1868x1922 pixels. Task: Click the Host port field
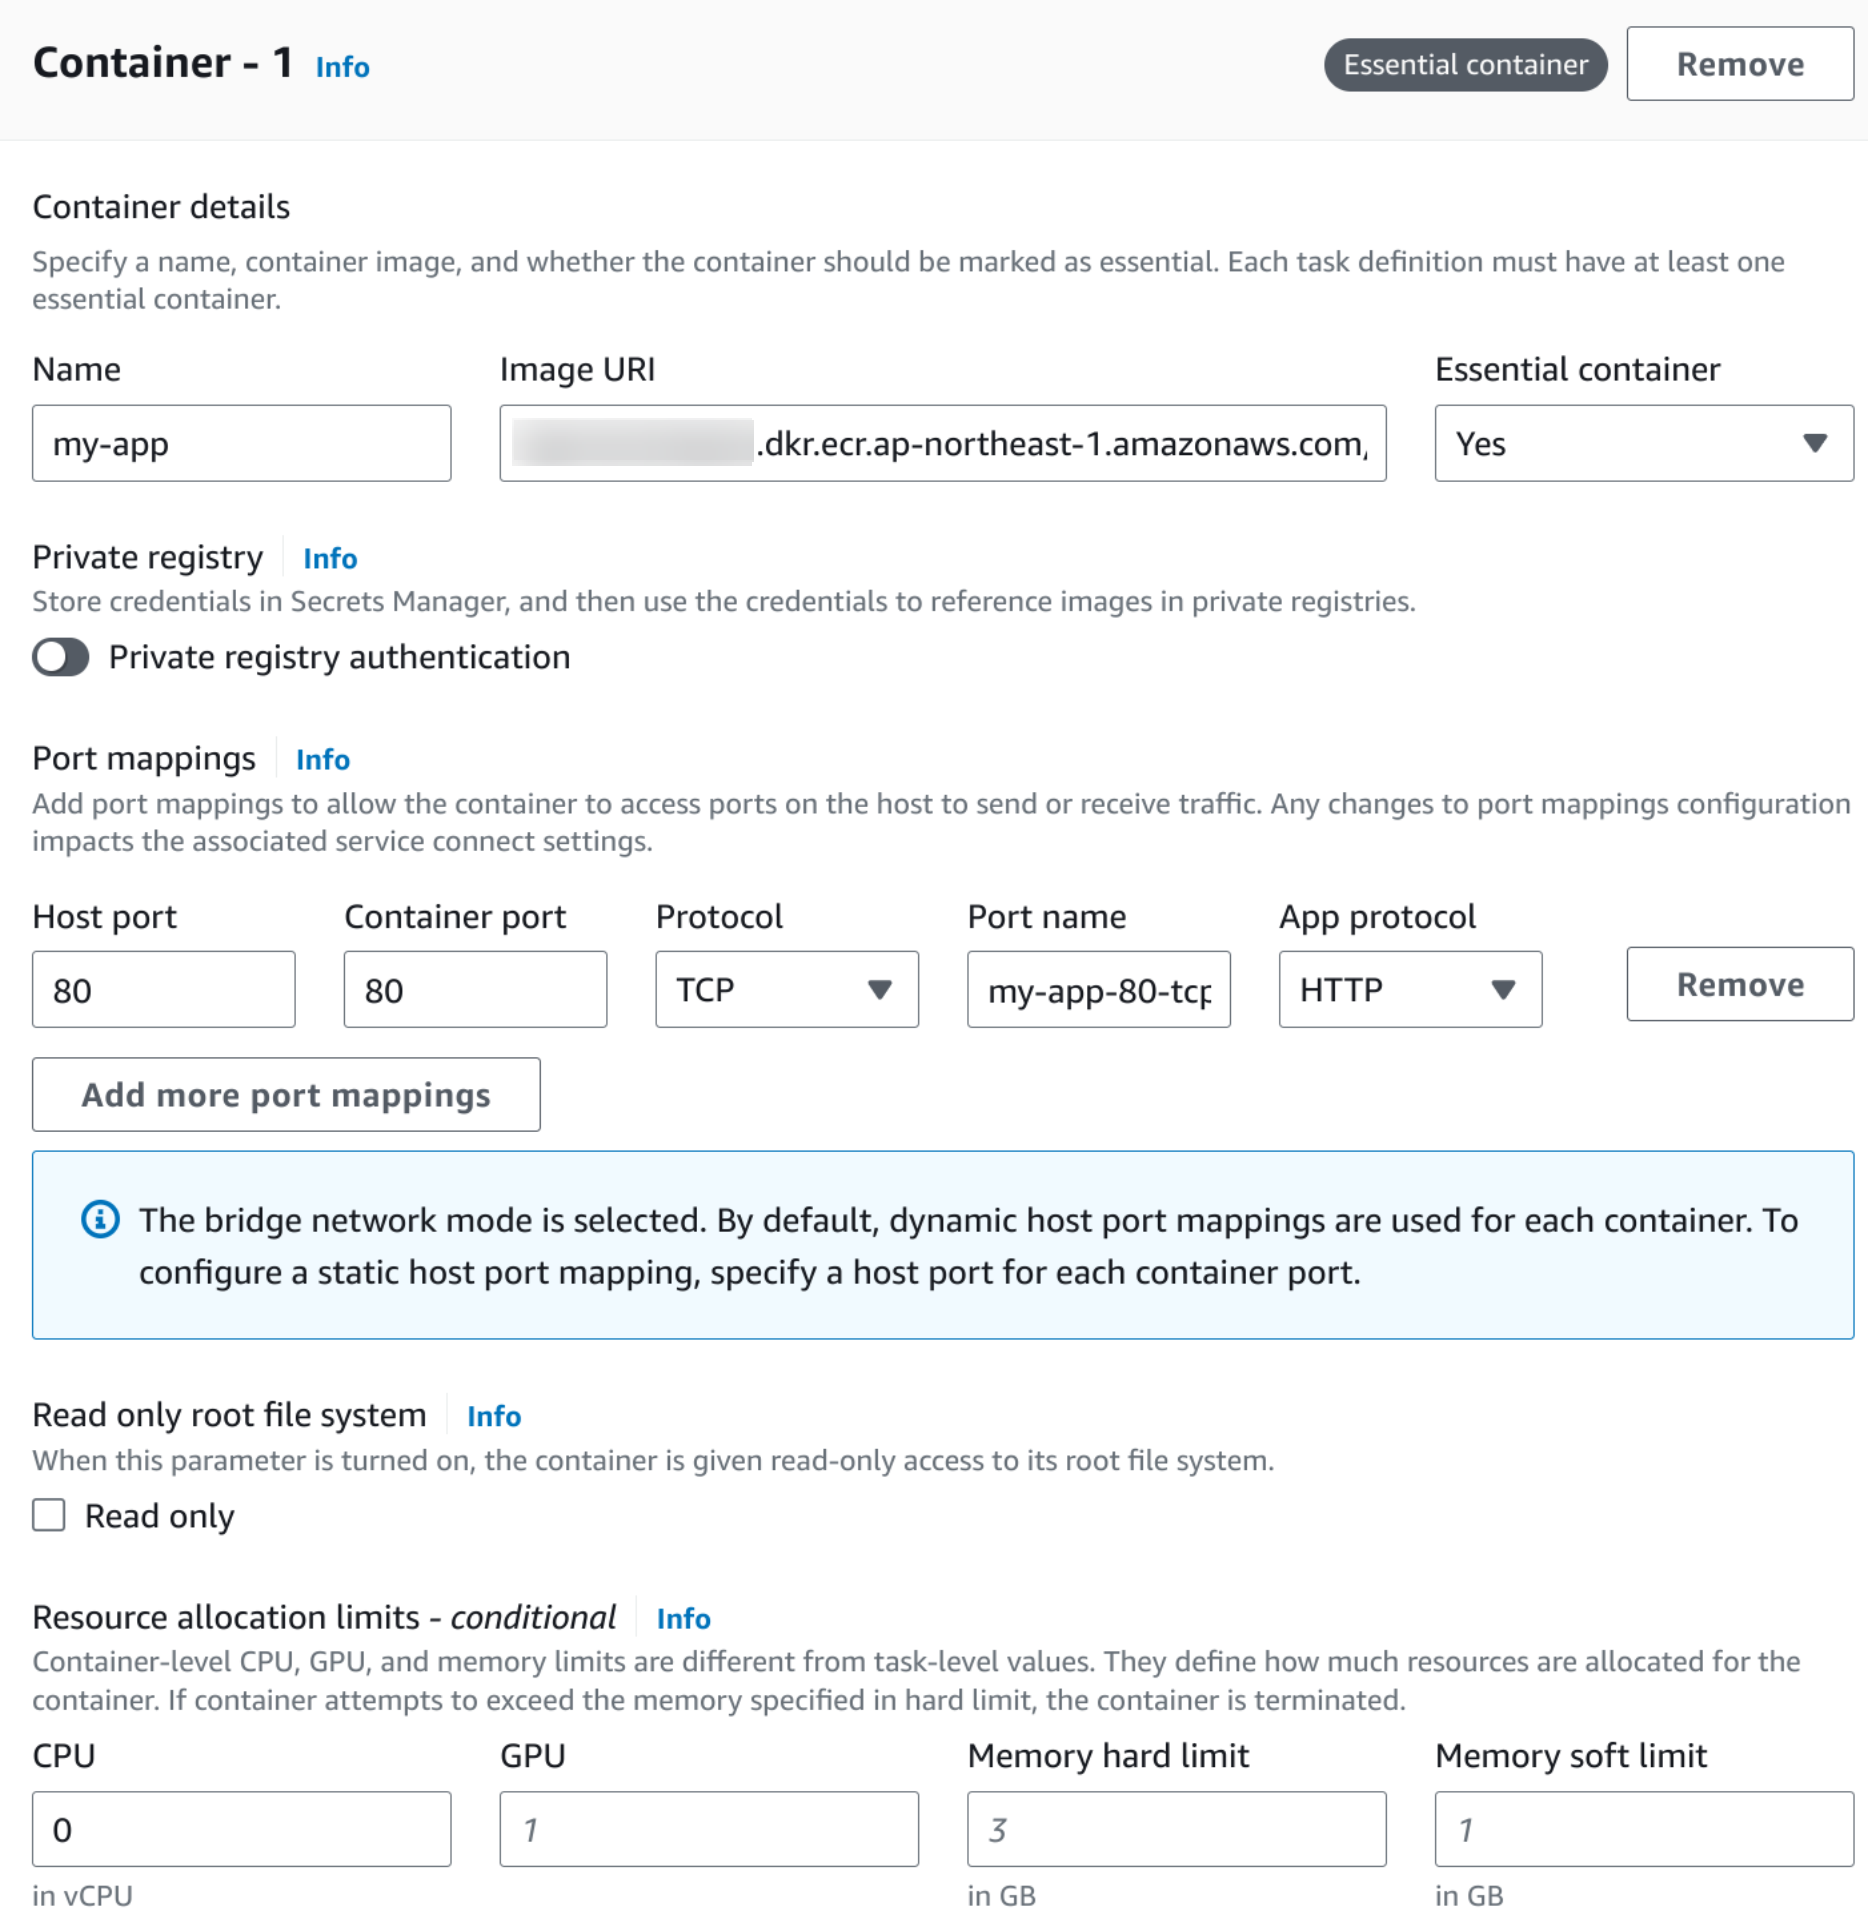tap(163, 989)
